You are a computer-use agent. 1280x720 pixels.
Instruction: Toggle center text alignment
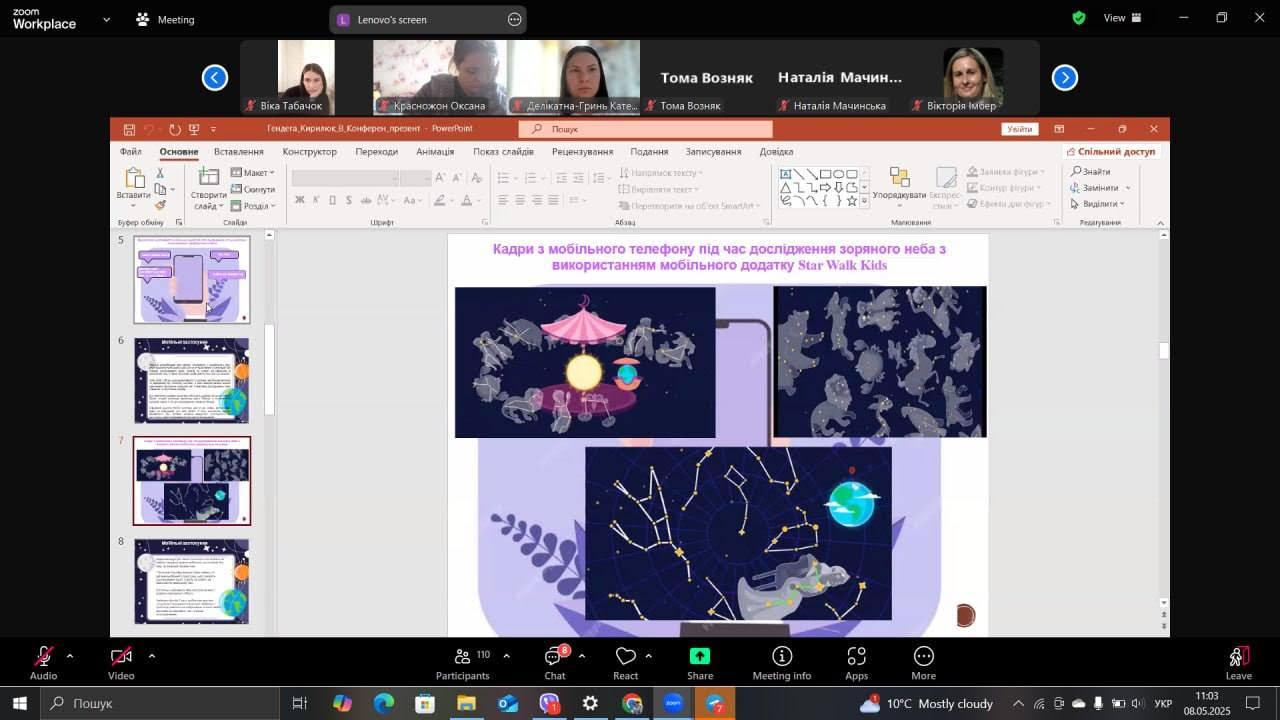(x=520, y=200)
